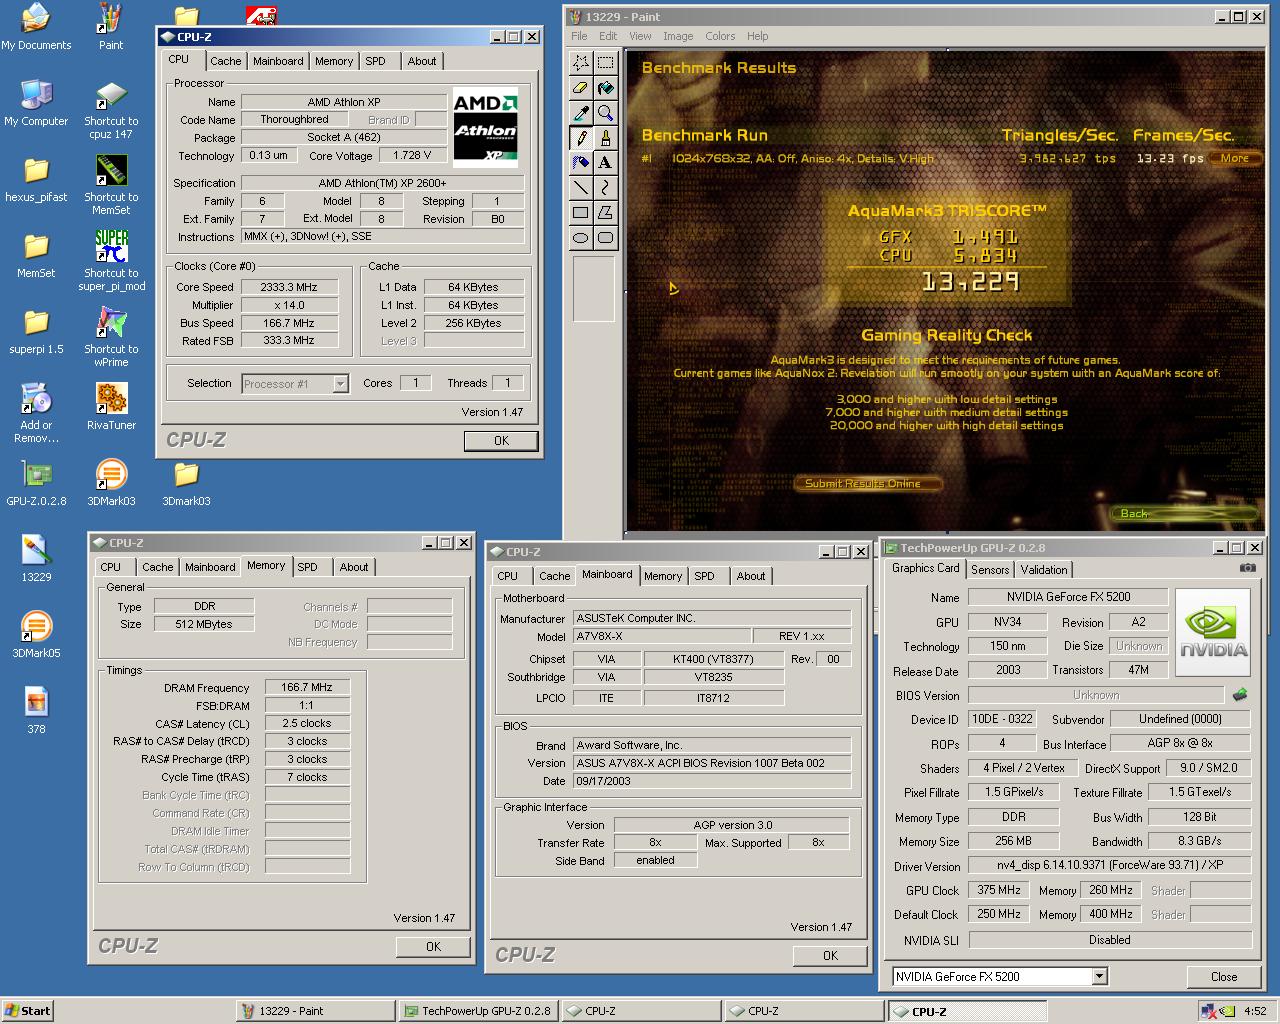Choose the Fill With Color bucket tool

605,87
